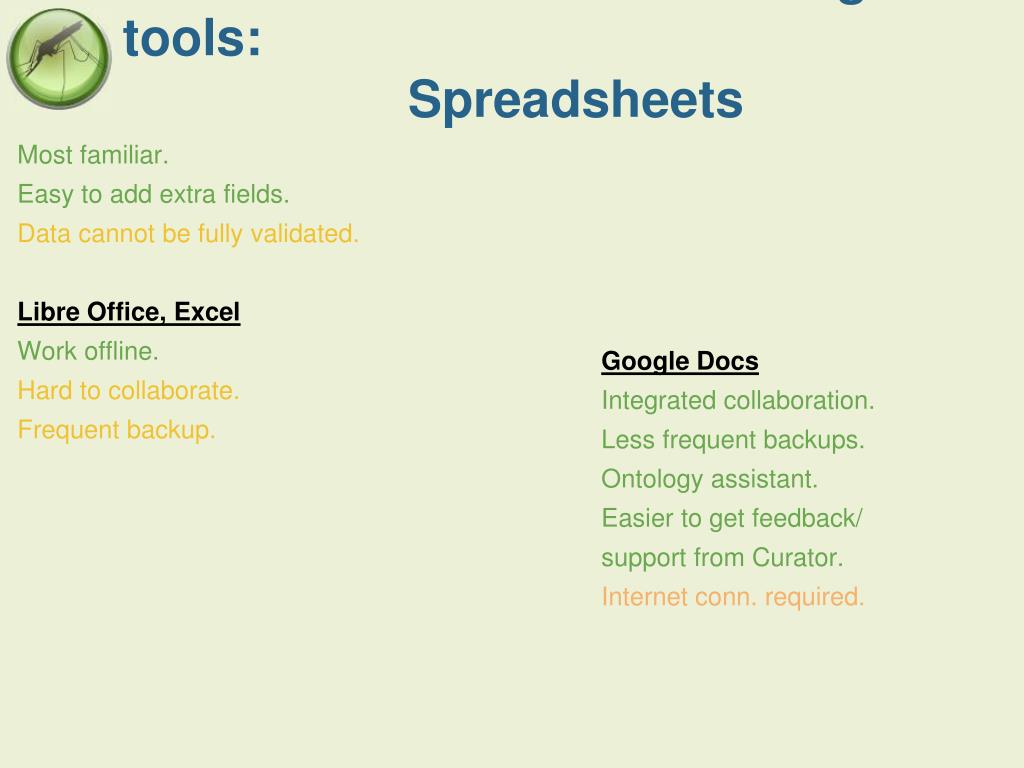Click the 'tools:' title text
Screen dimensions: 1024x768
192,39
